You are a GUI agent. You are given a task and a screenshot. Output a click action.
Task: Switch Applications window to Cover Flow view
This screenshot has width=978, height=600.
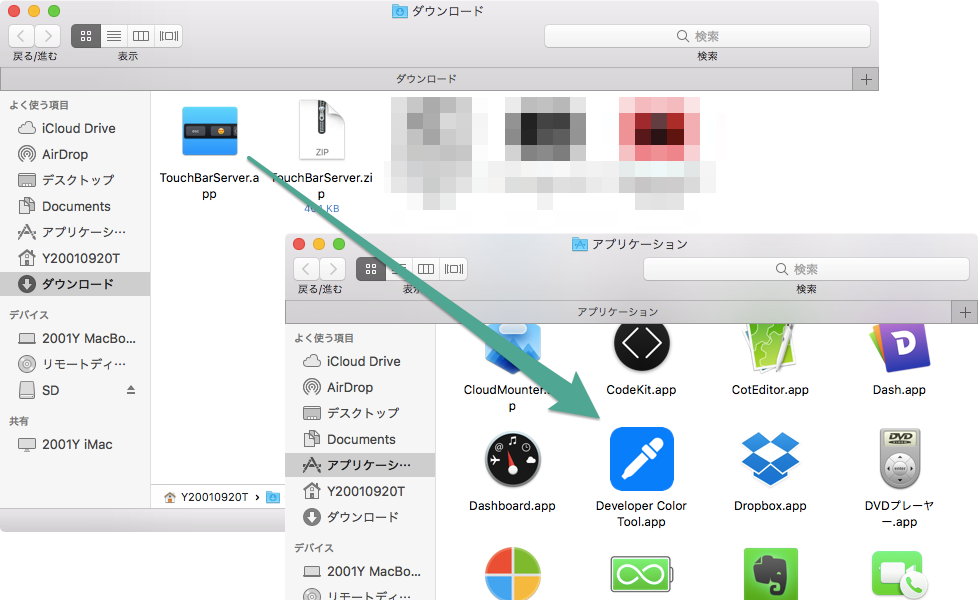click(x=453, y=269)
